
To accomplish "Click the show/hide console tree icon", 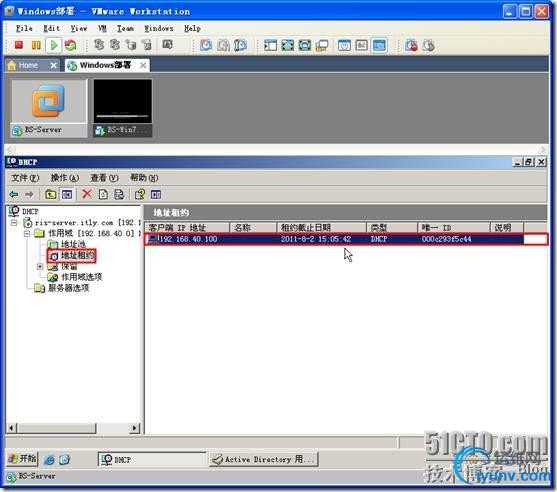I will (67, 194).
